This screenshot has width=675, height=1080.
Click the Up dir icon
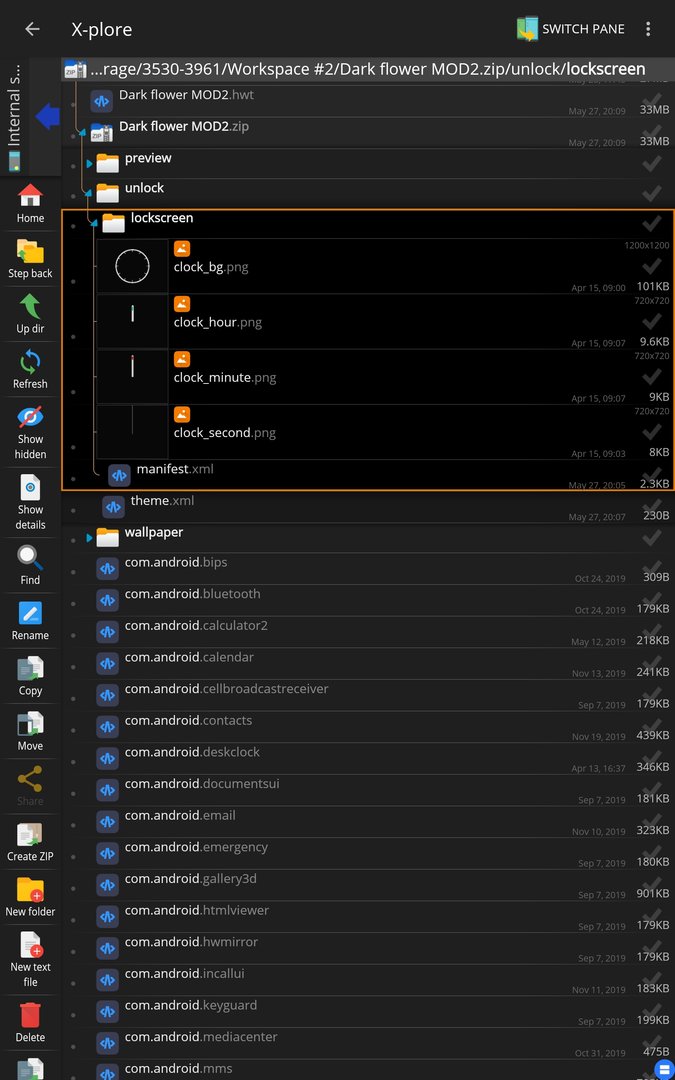tap(30, 314)
